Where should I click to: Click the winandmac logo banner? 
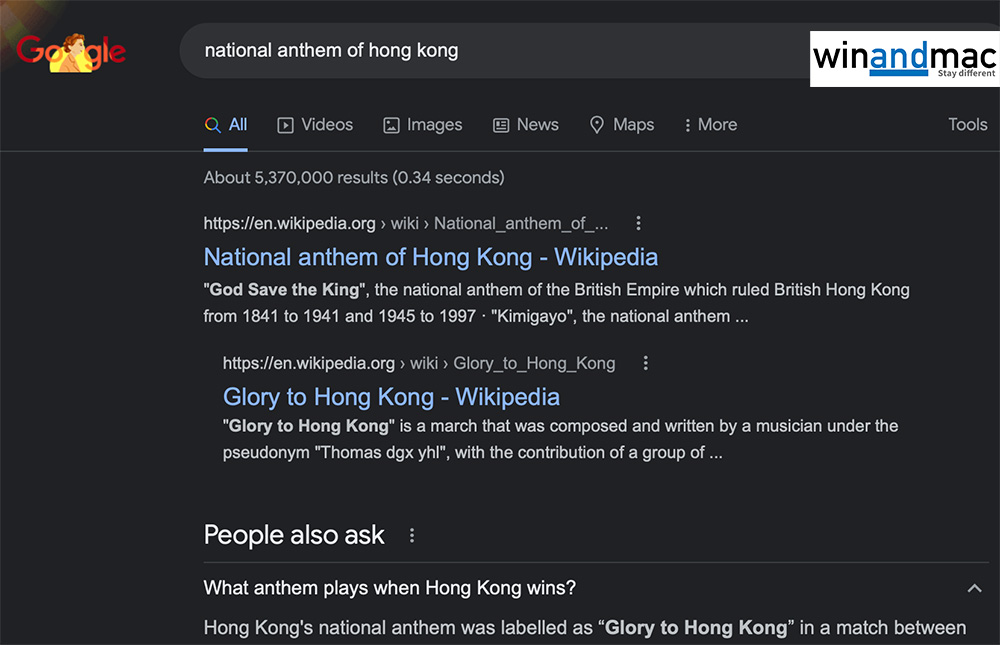(904, 58)
